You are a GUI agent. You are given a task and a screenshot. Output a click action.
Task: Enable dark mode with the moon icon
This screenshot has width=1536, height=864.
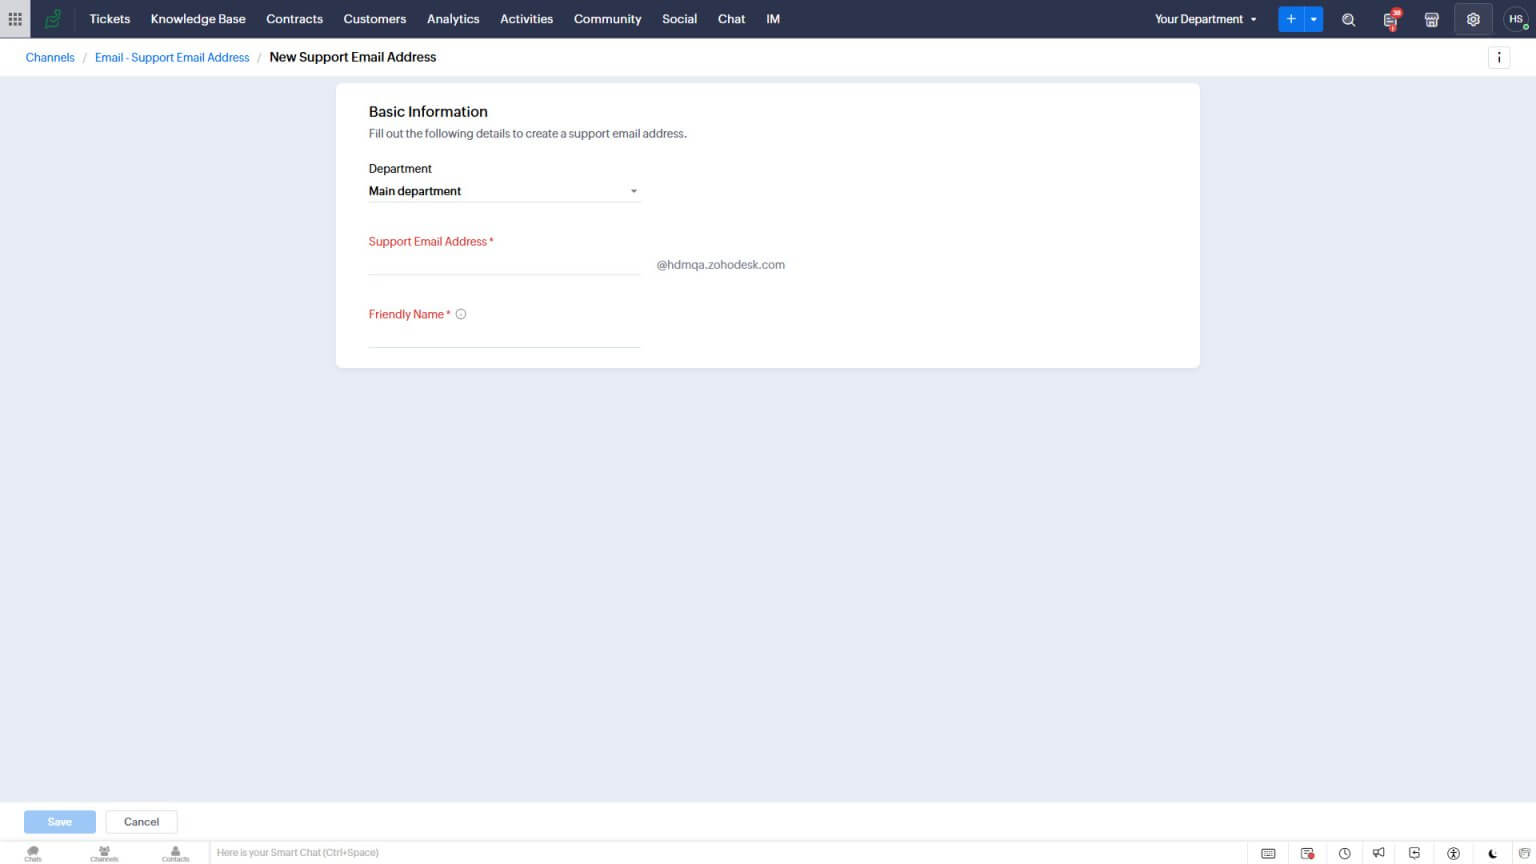(1492, 852)
